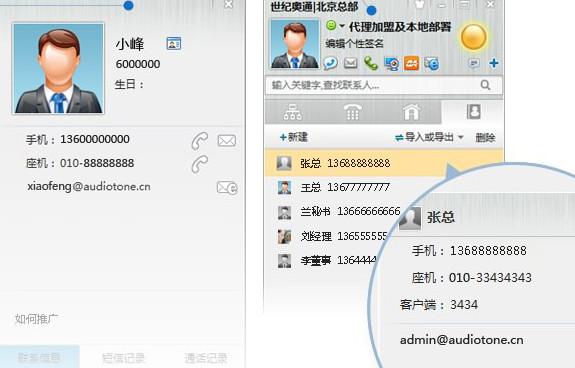The image size is (575, 368).
Task: Open the 如何推广 link
Action: tap(36, 319)
